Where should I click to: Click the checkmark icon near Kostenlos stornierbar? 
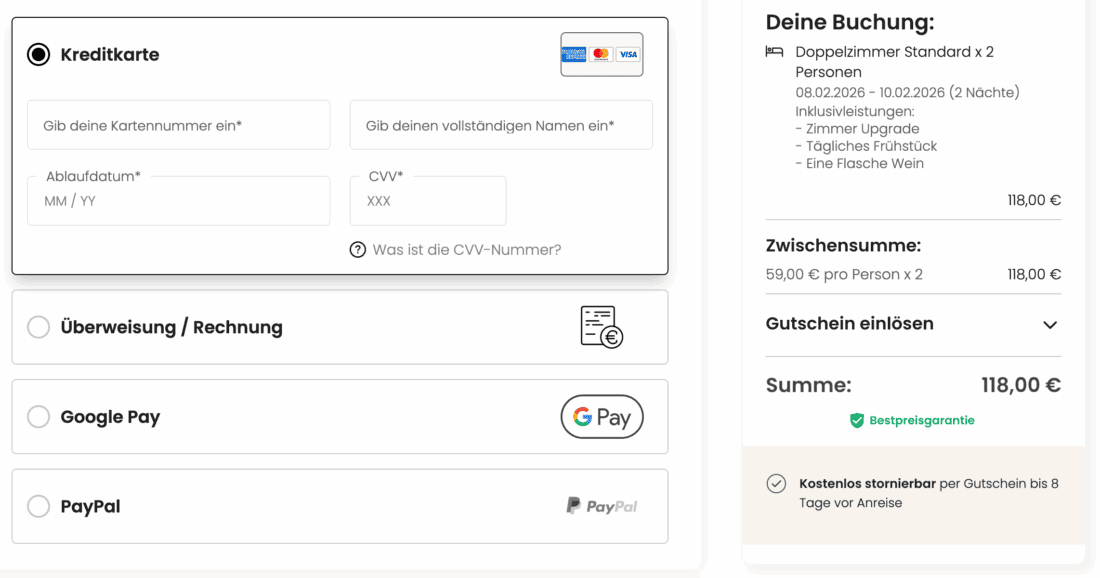(776, 484)
